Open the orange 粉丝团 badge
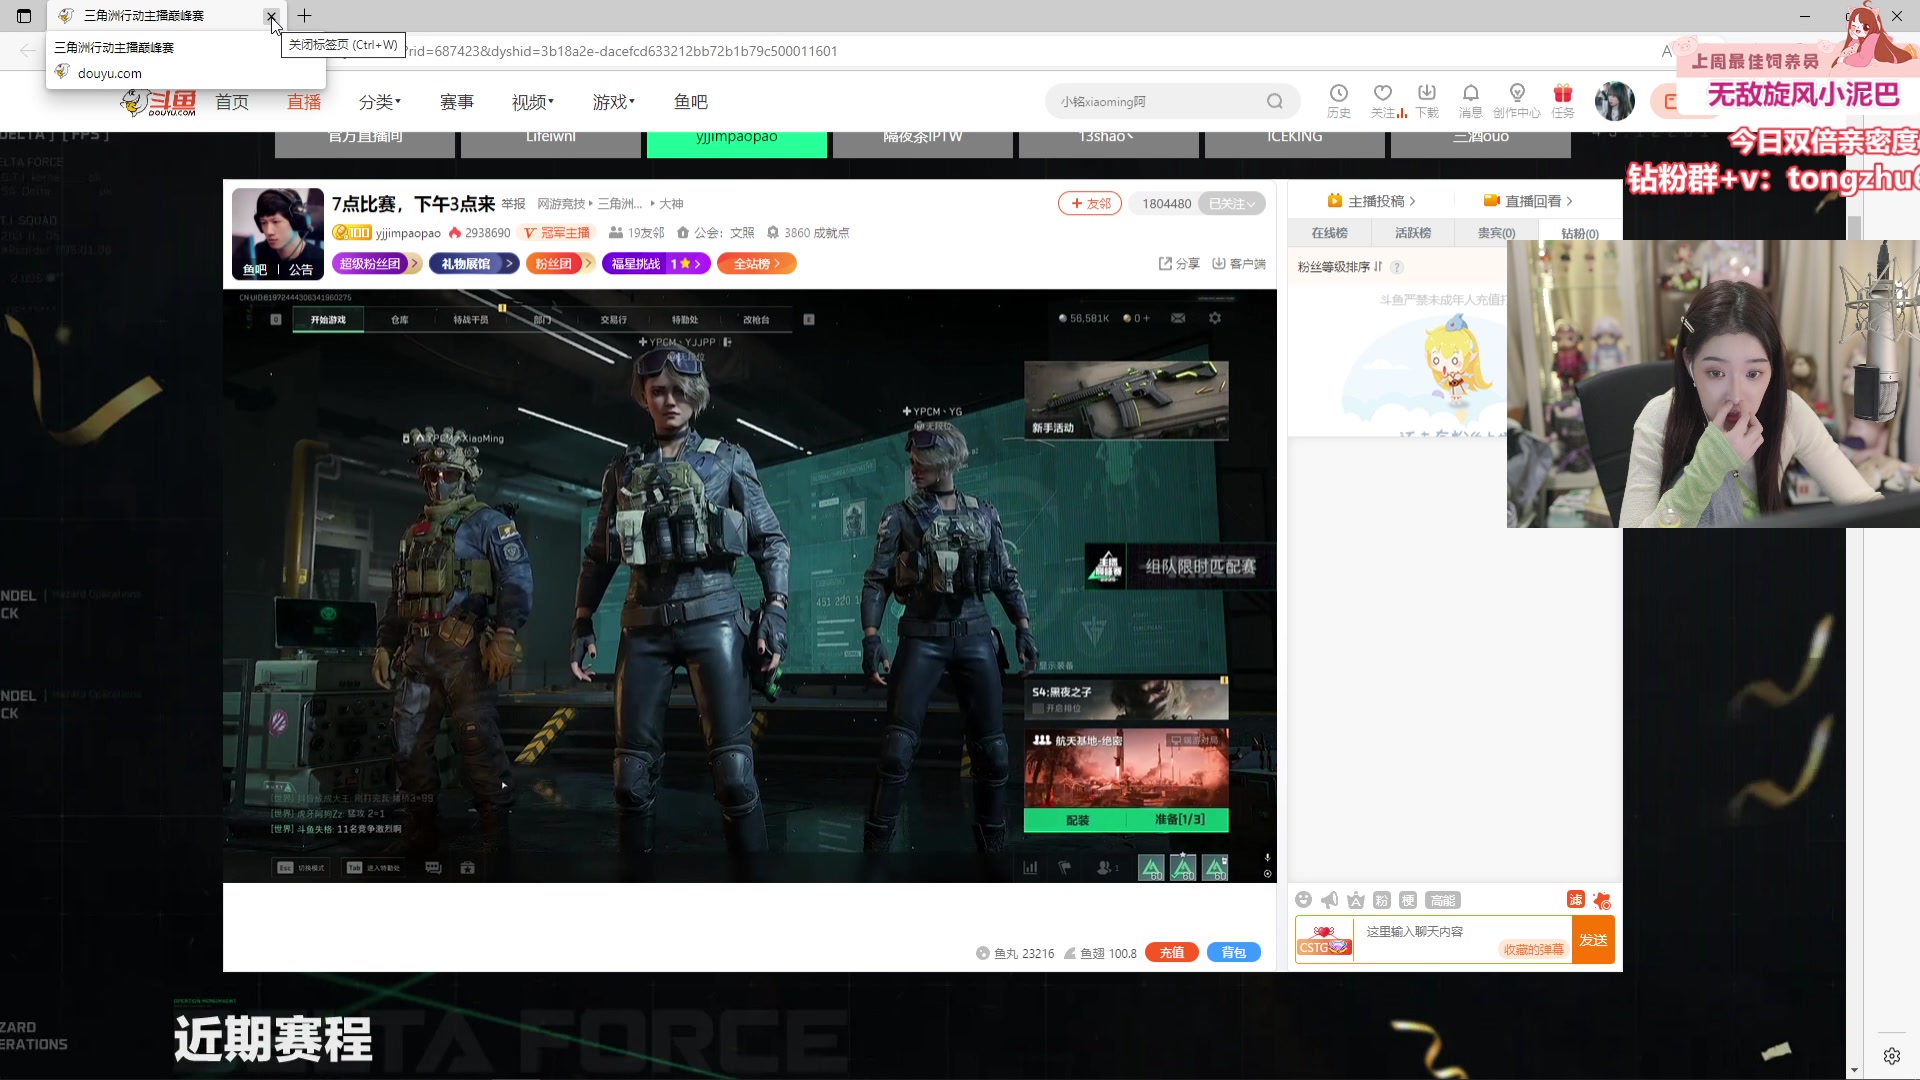The width and height of the screenshot is (1920, 1080). [561, 264]
